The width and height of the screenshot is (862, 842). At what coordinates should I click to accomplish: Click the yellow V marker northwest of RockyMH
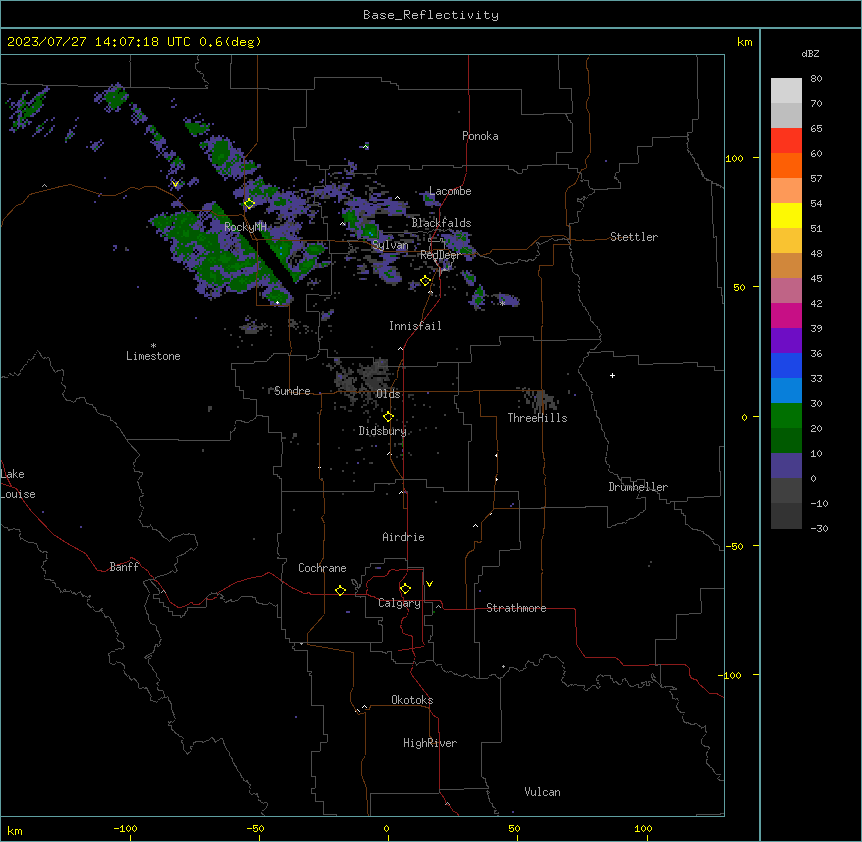(x=175, y=184)
